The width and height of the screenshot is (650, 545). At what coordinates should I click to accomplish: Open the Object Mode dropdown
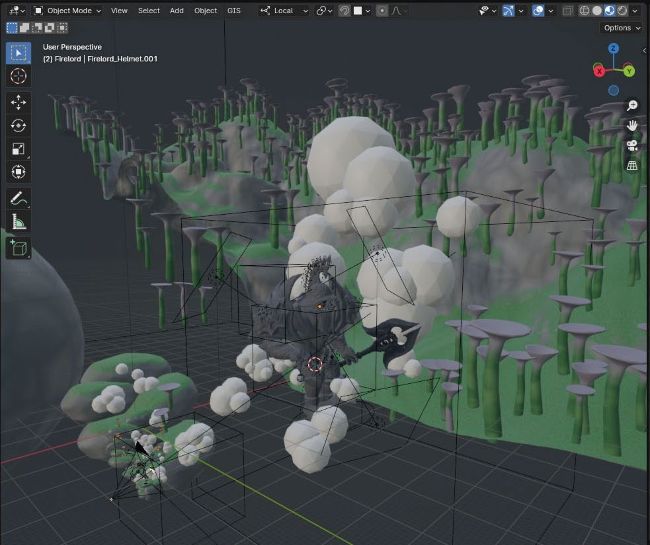click(66, 10)
